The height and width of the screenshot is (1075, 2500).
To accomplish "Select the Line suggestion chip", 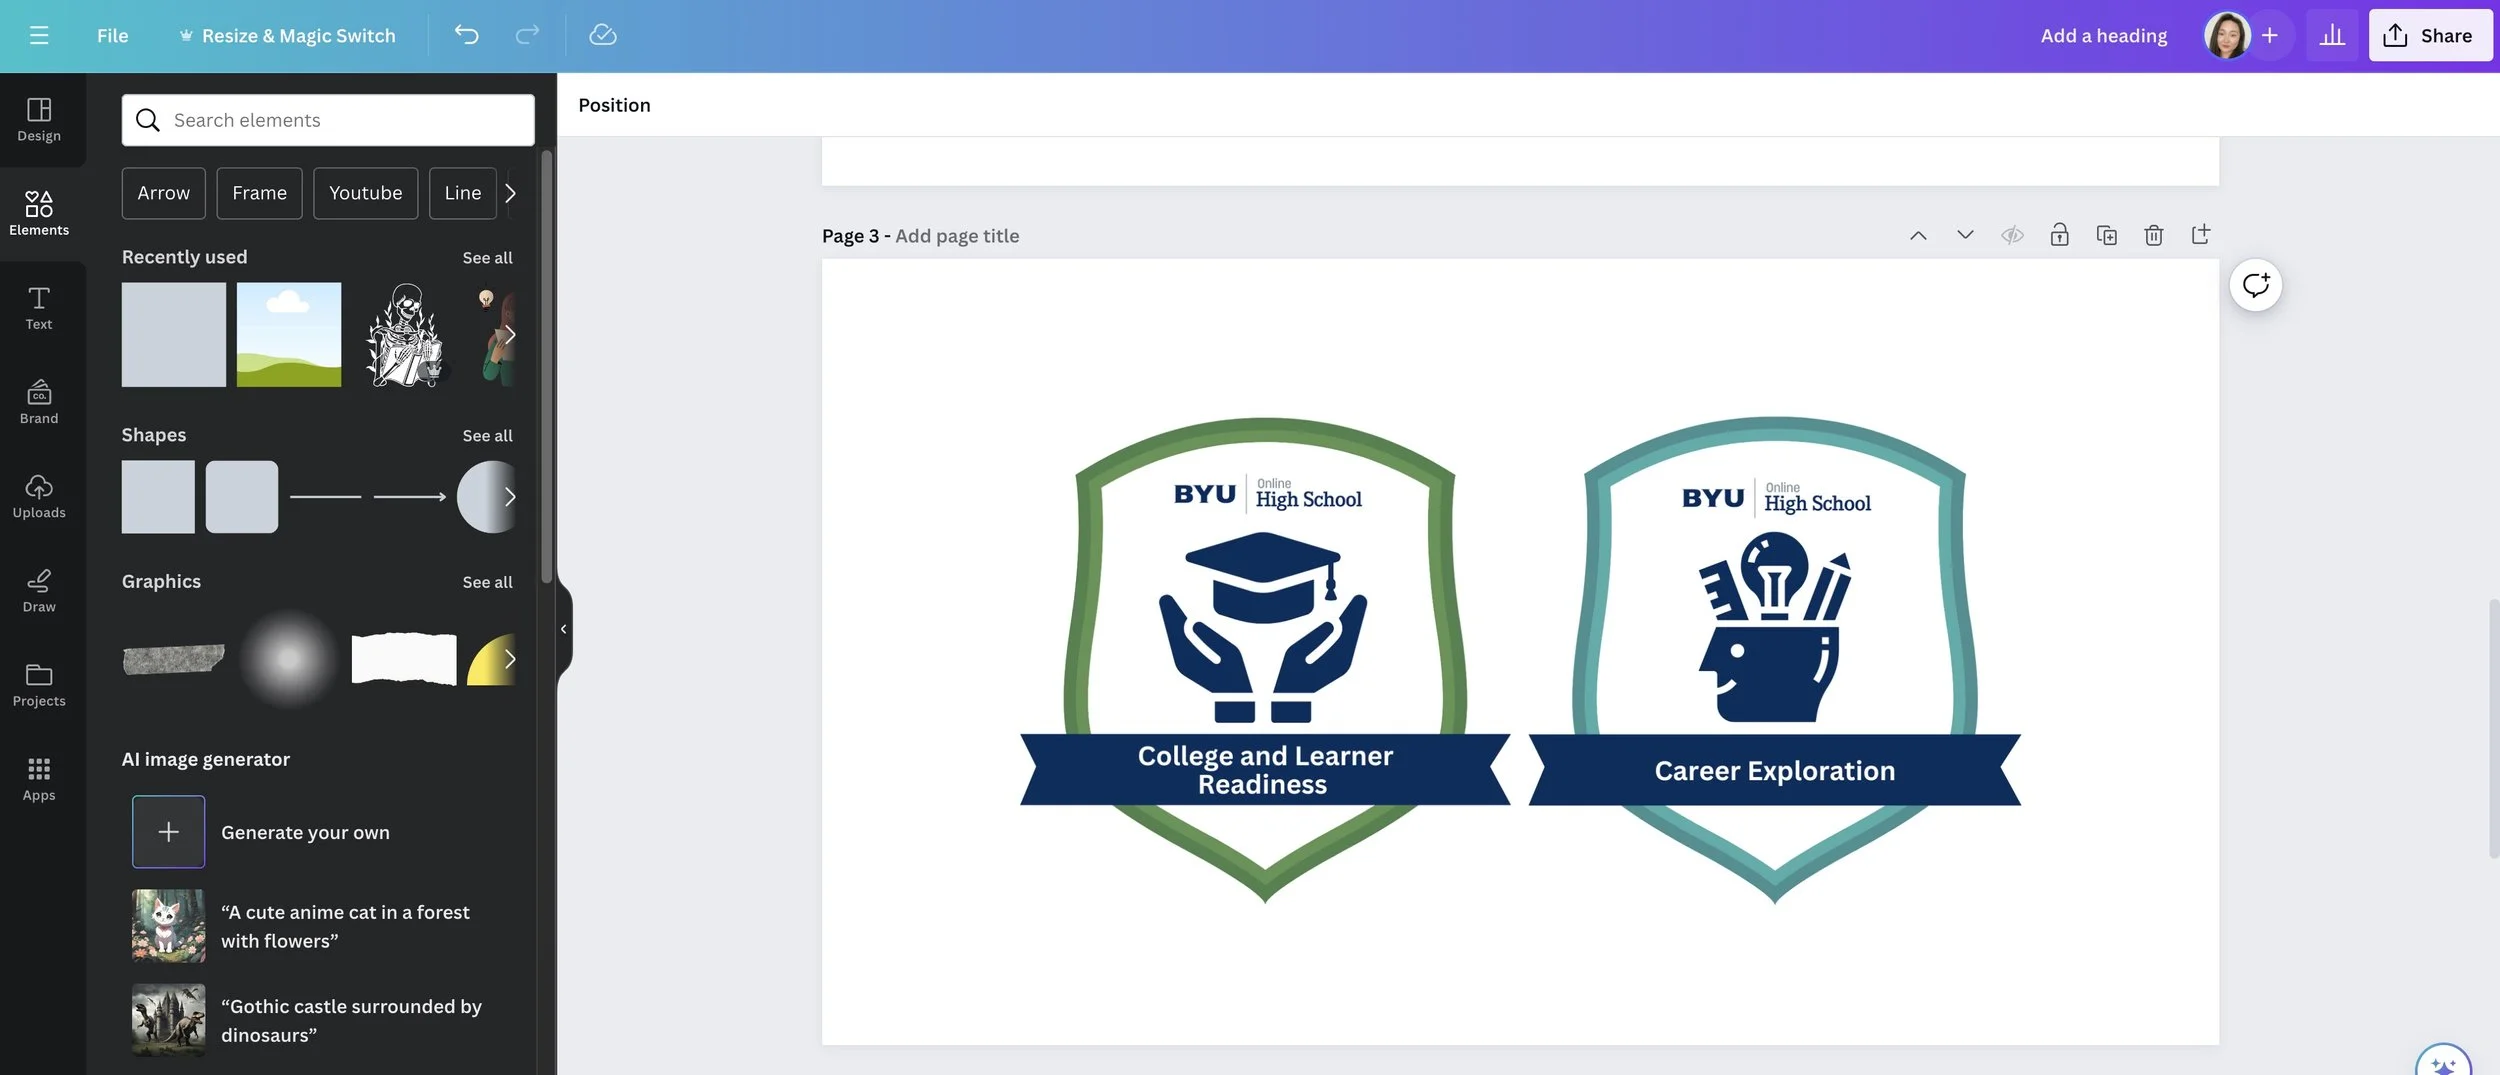I will click(x=462, y=193).
